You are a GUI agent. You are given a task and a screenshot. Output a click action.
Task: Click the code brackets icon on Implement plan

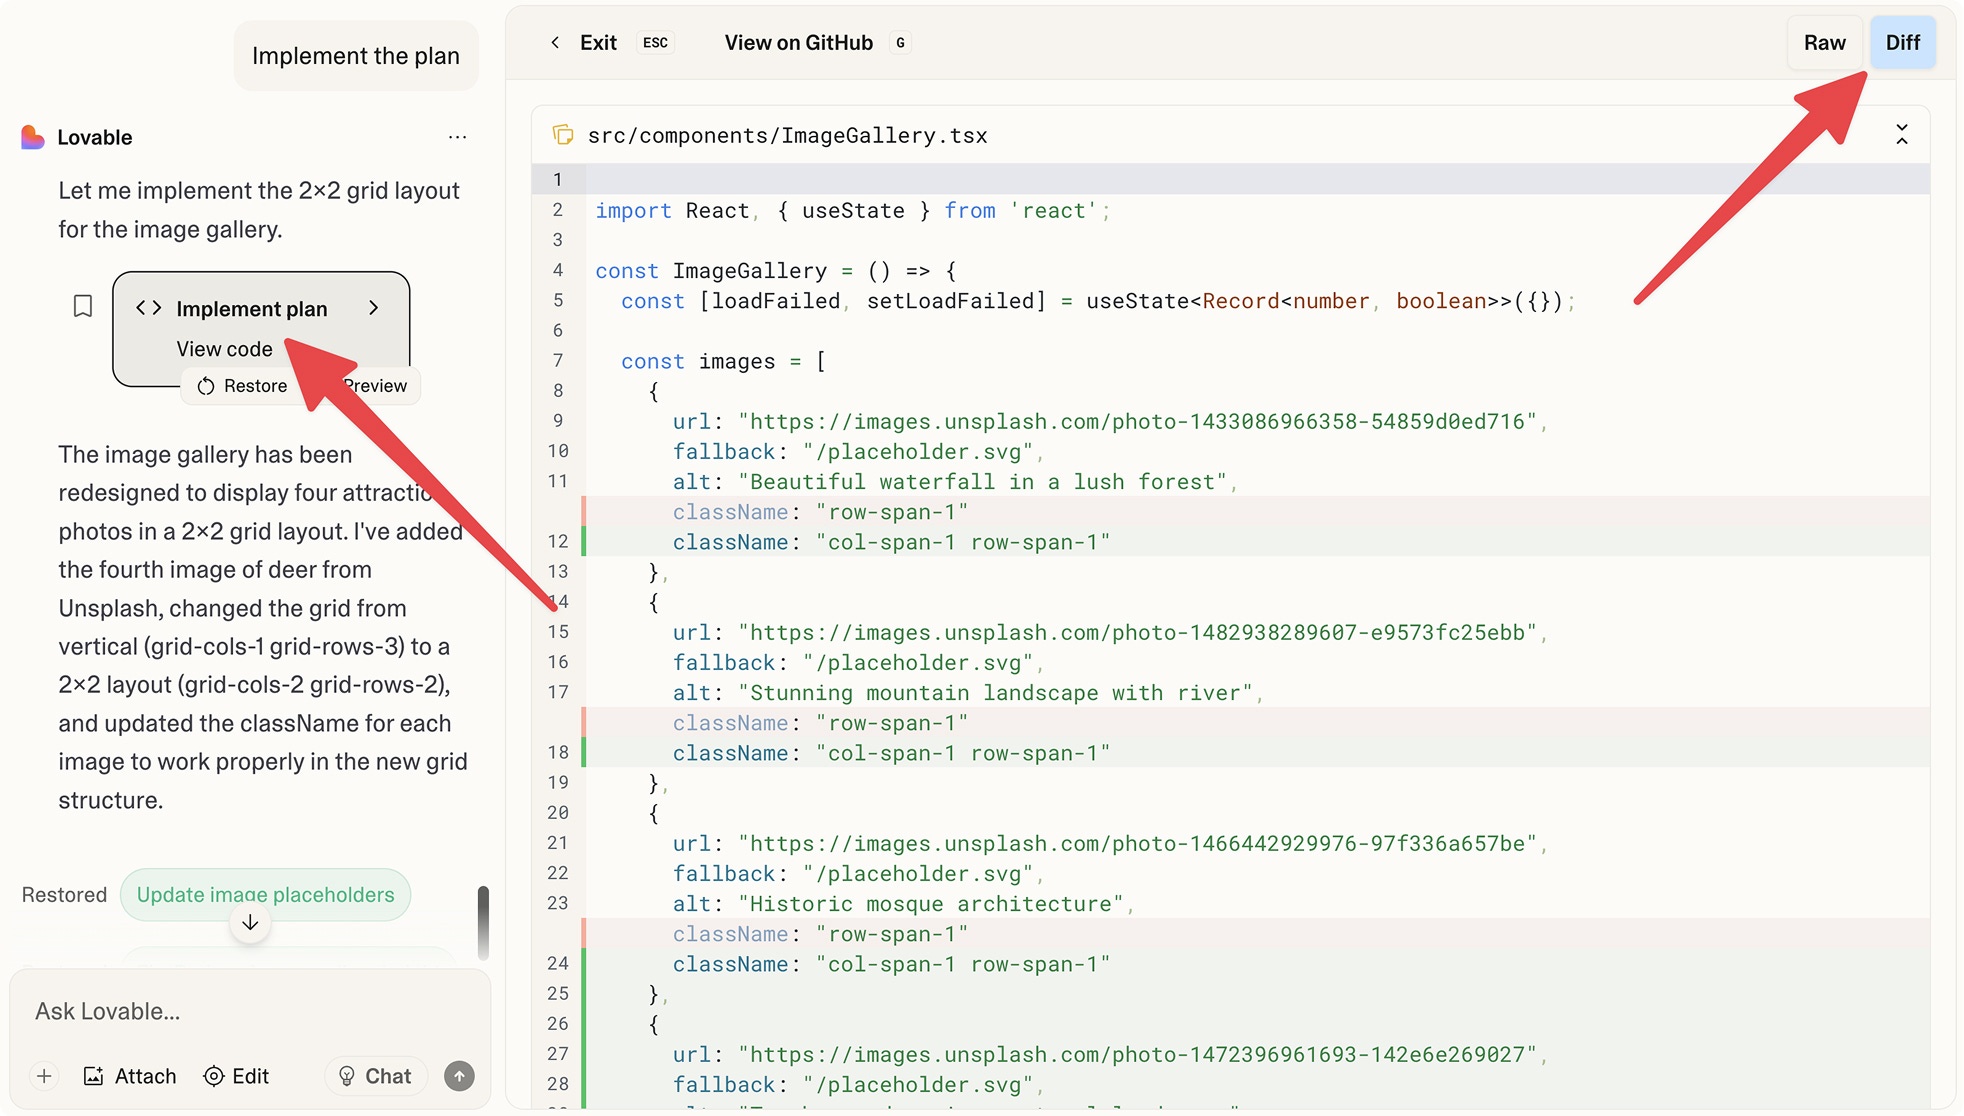point(149,308)
